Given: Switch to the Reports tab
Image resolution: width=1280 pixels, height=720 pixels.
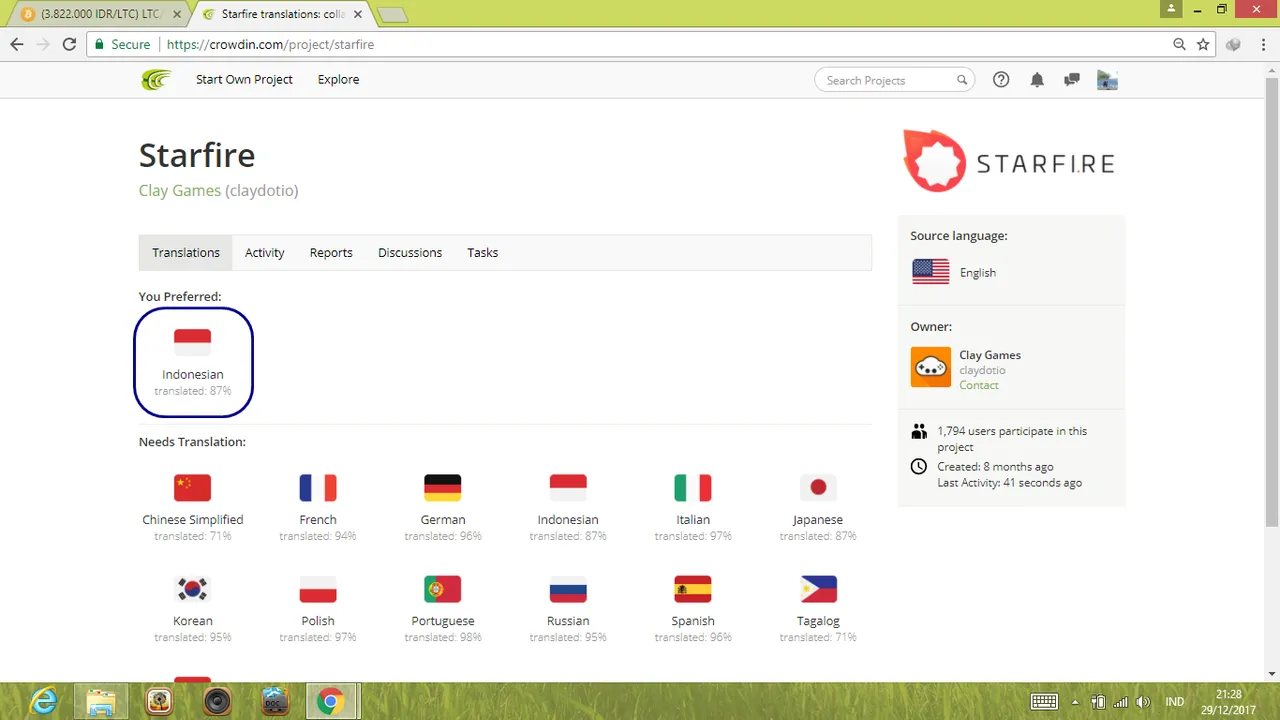Looking at the screenshot, I should [331, 253].
